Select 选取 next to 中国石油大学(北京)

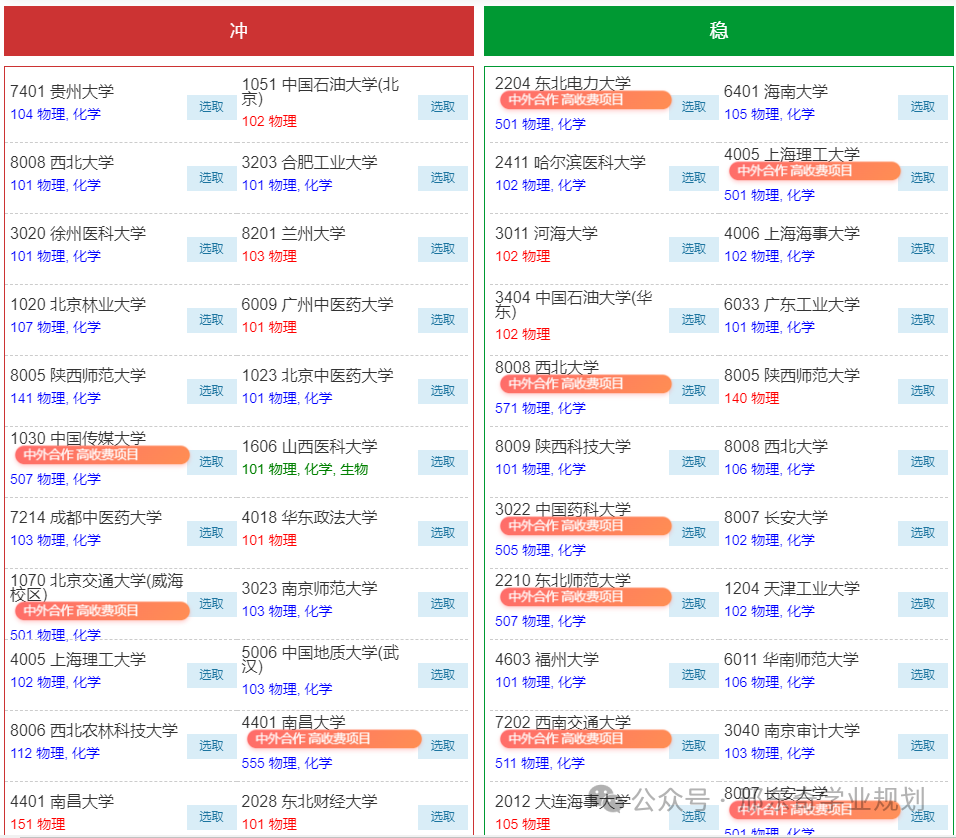442,107
